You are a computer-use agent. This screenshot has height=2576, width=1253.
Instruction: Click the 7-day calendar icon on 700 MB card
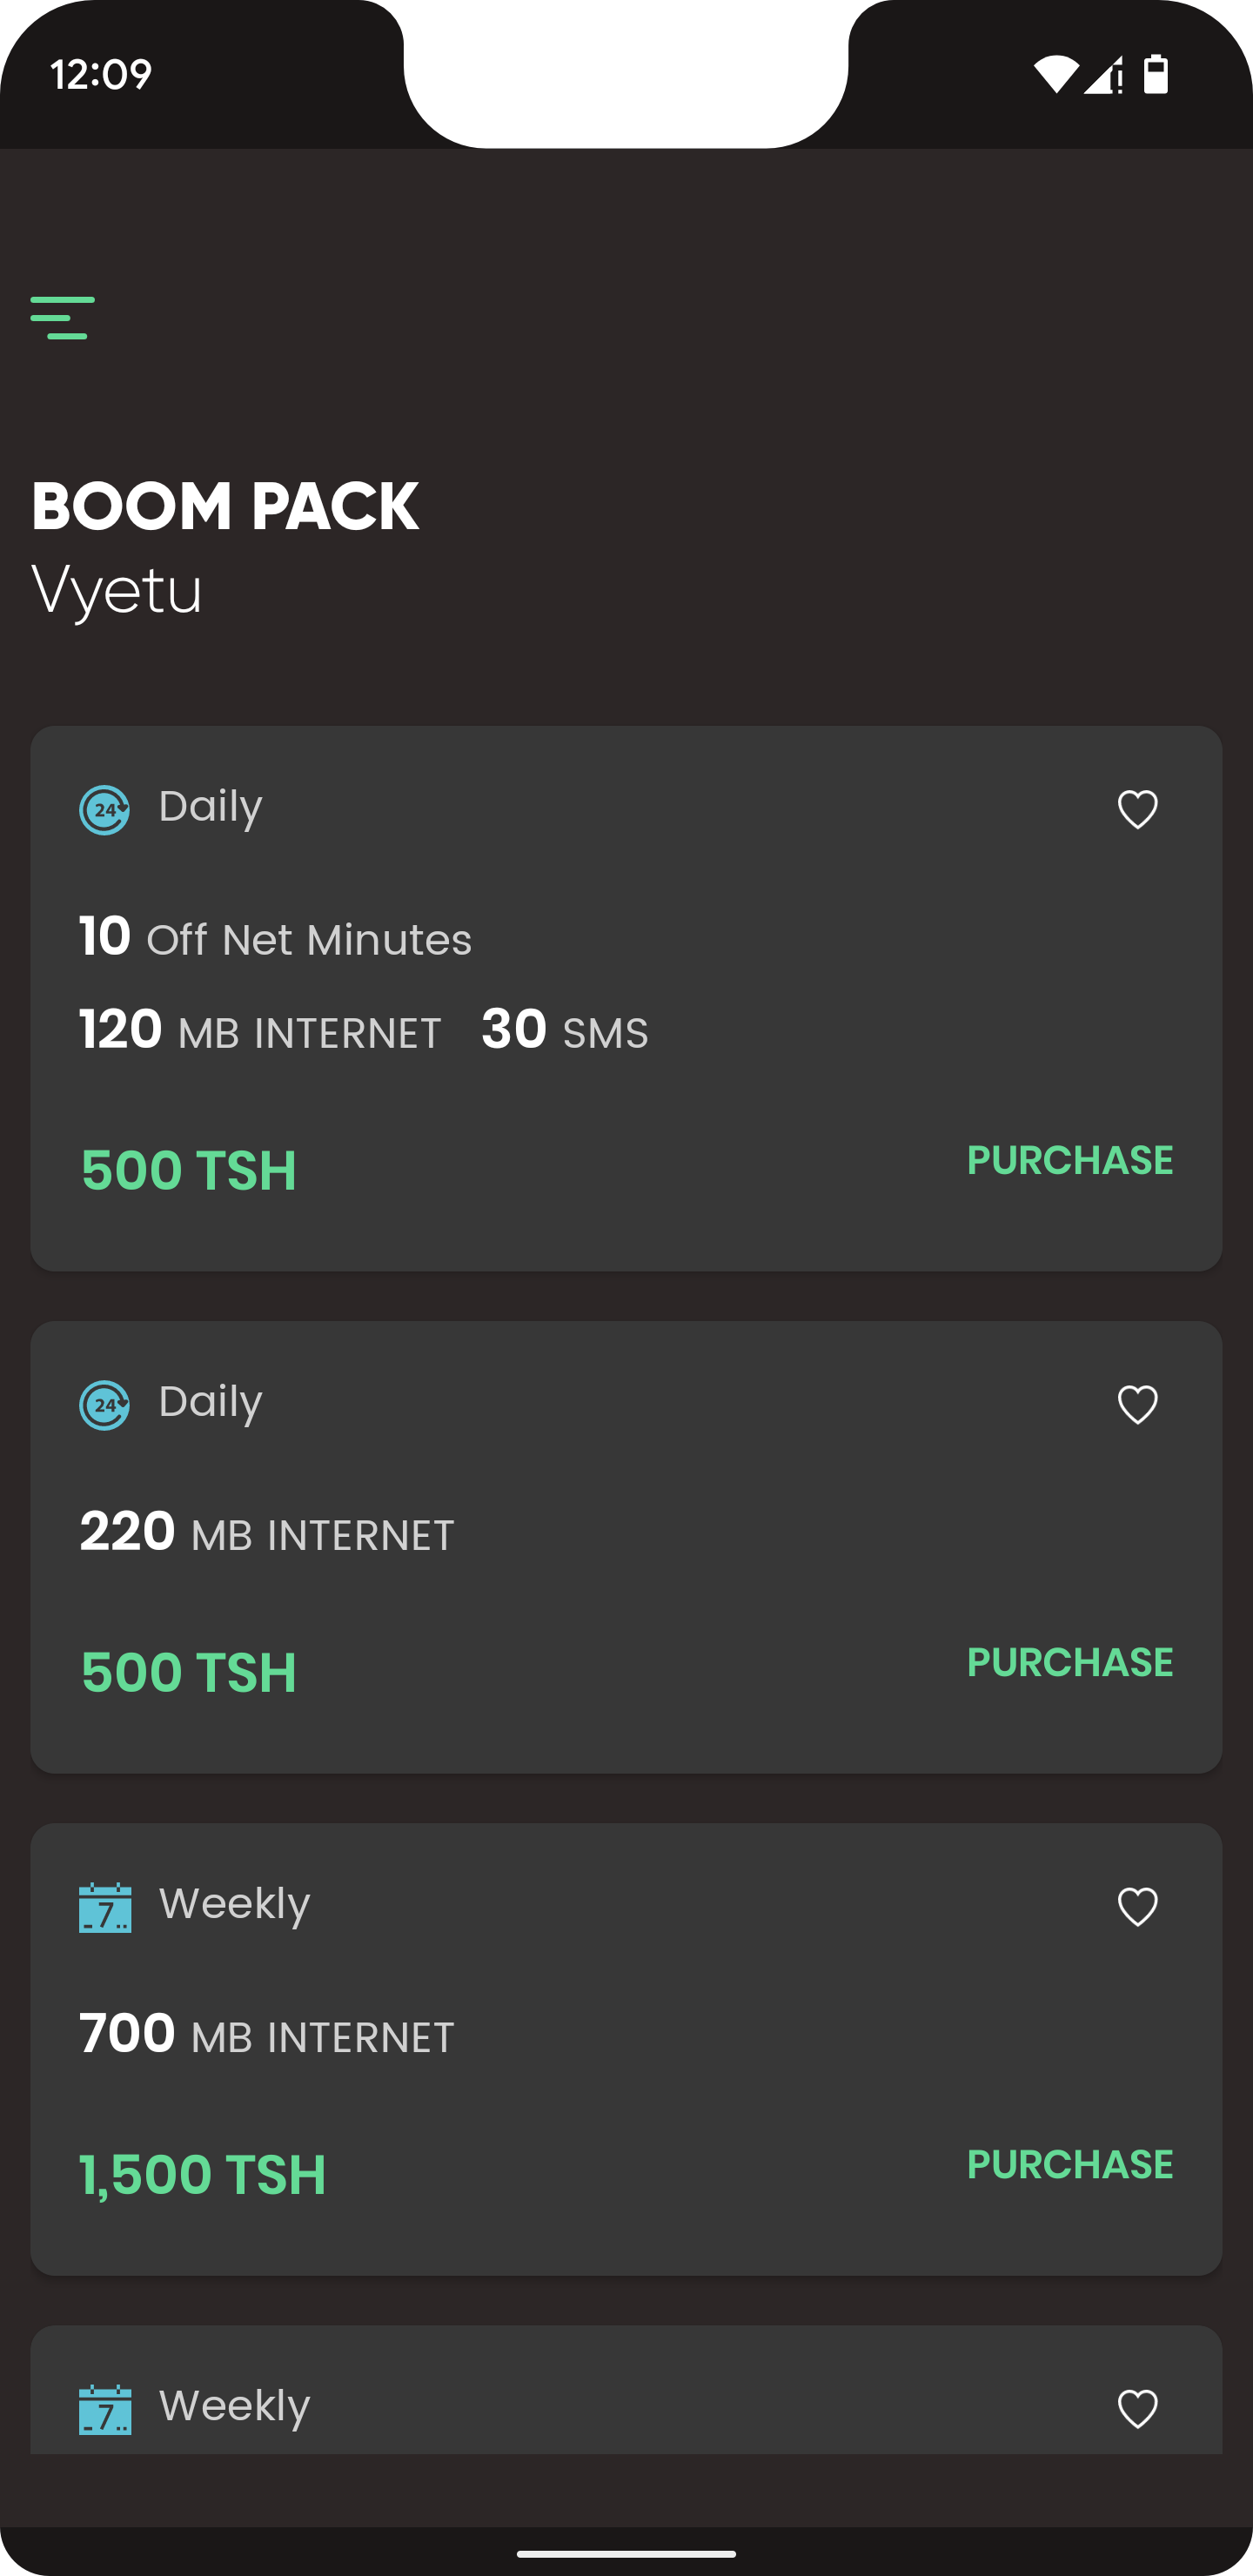click(105, 1907)
